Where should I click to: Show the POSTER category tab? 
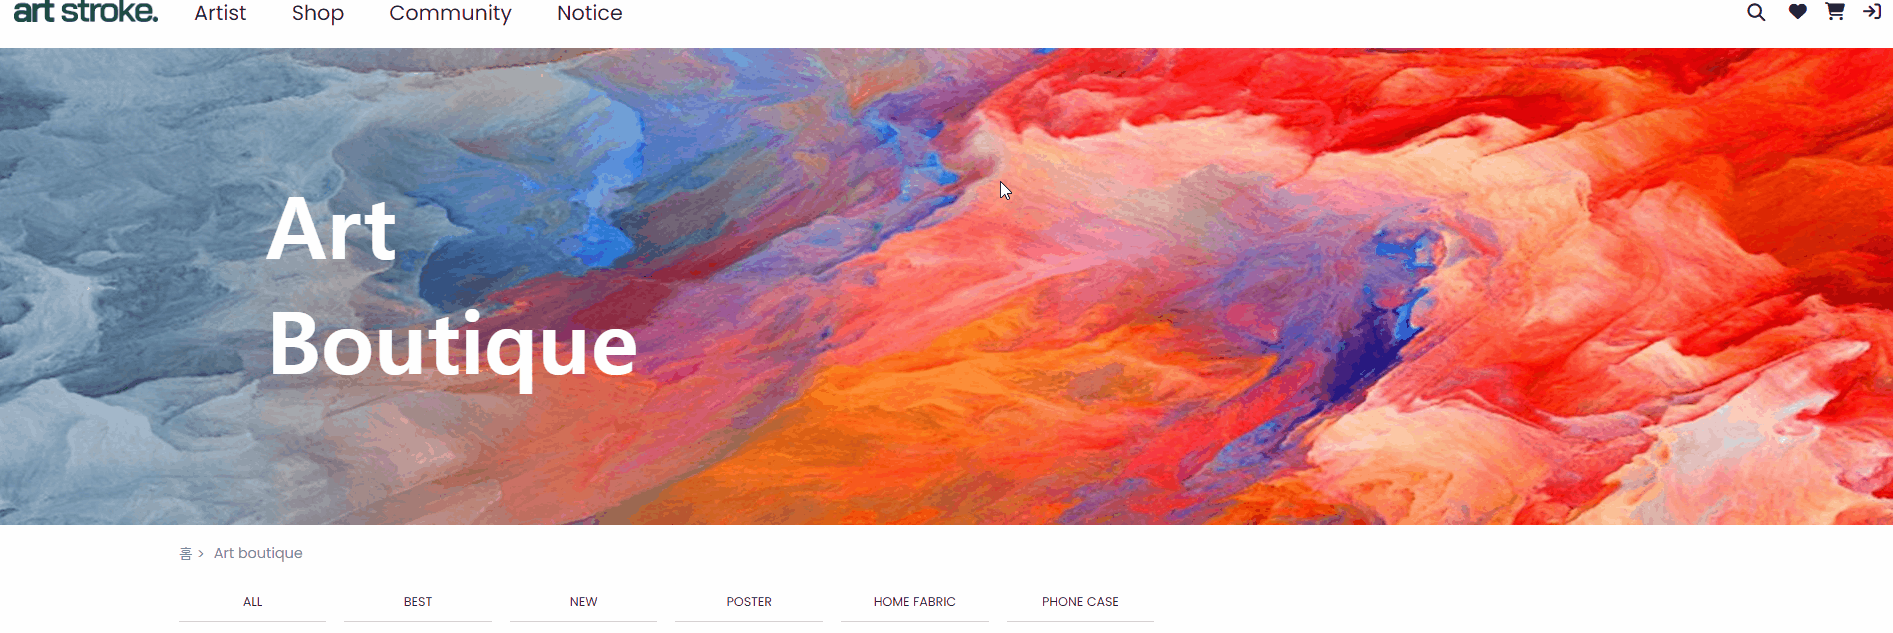pos(749,602)
